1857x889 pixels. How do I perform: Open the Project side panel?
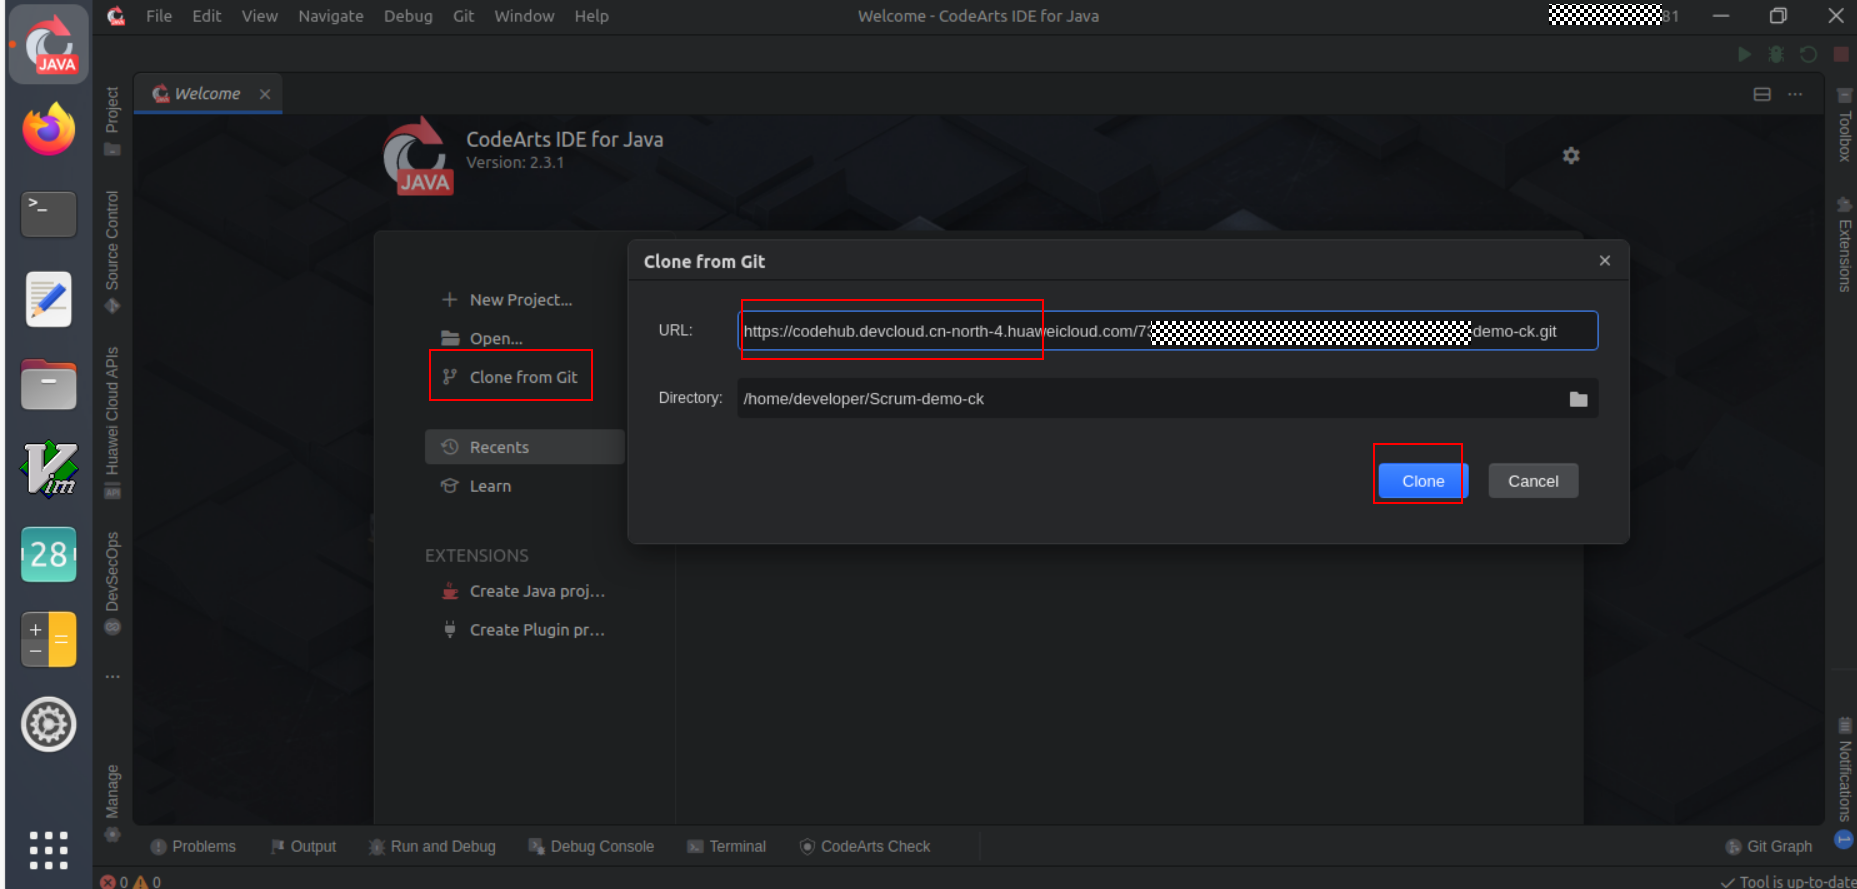click(x=112, y=121)
